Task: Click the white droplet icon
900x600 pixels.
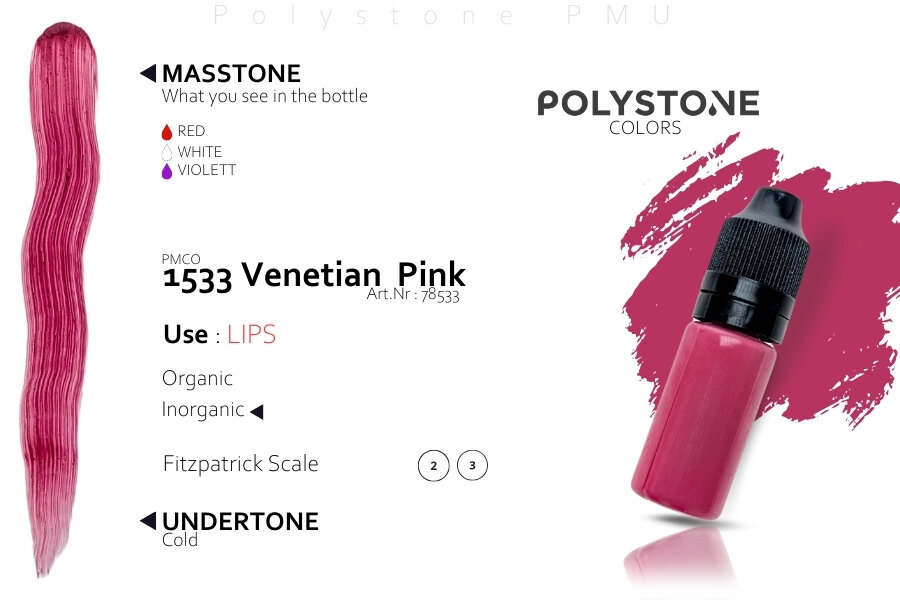Action: pyautogui.click(x=167, y=152)
